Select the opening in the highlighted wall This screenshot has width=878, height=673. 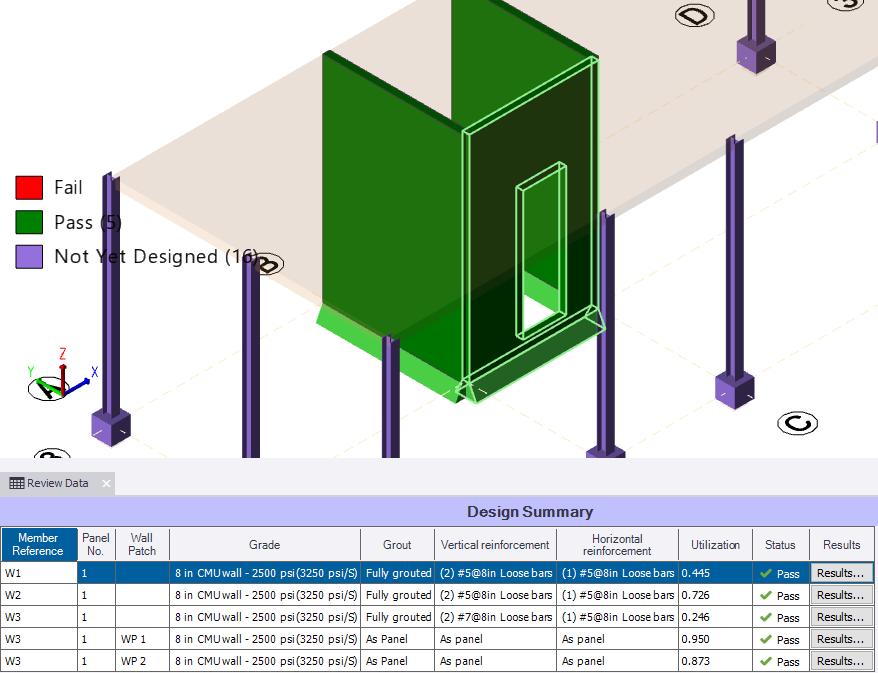point(541,250)
